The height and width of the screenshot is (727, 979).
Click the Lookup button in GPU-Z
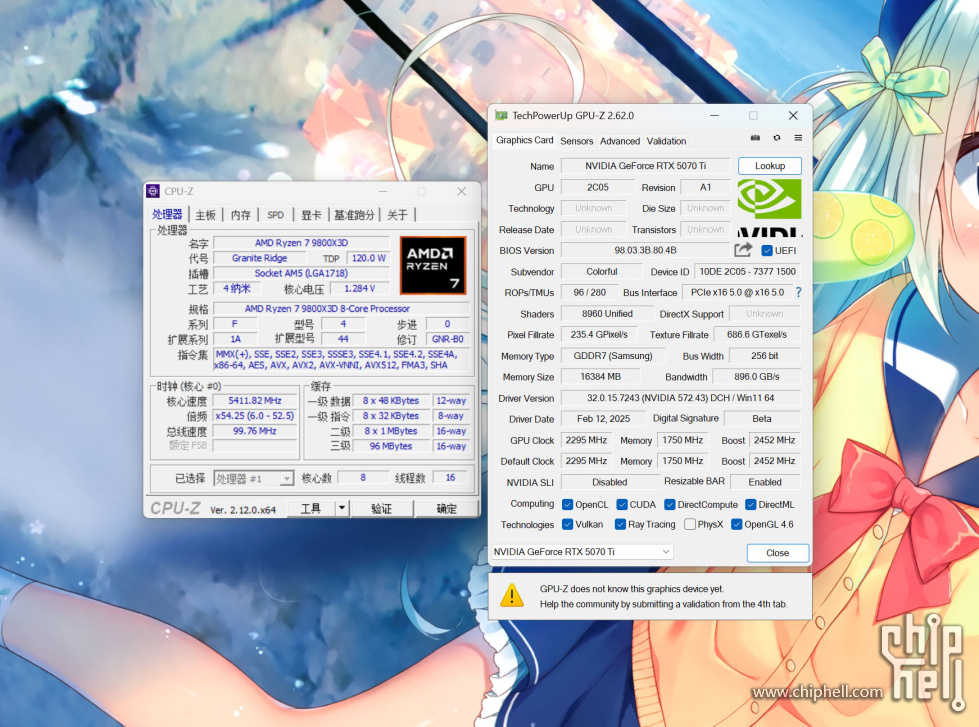point(769,166)
